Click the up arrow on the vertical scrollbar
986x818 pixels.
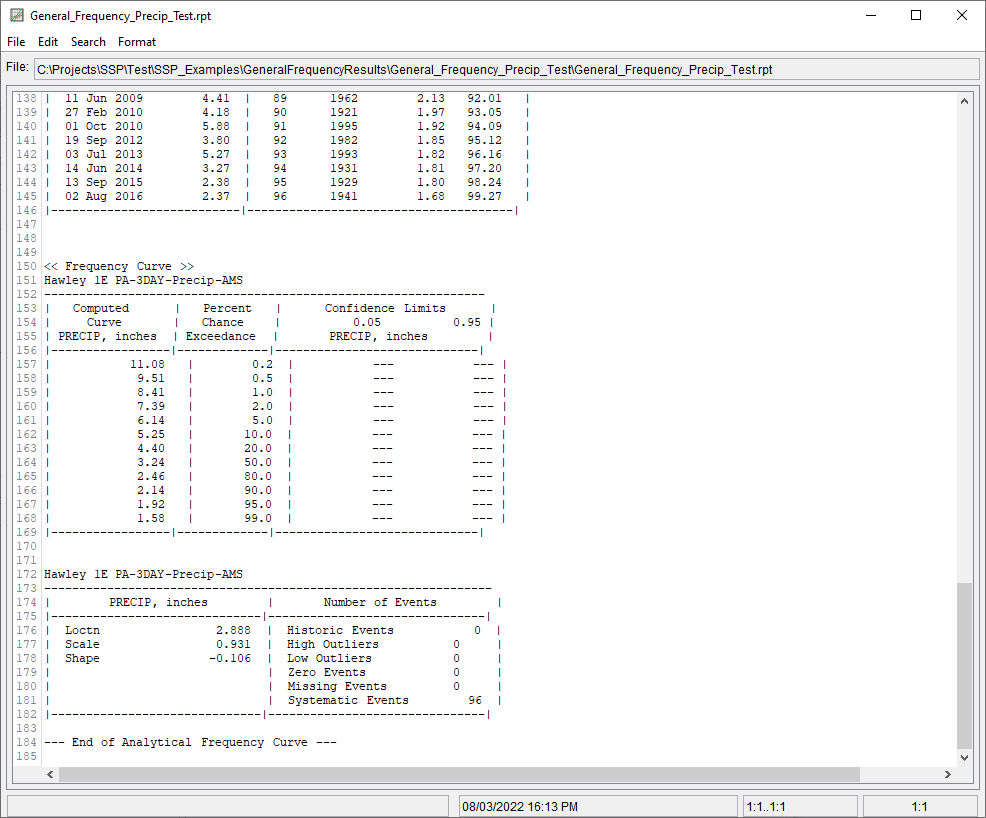(964, 100)
